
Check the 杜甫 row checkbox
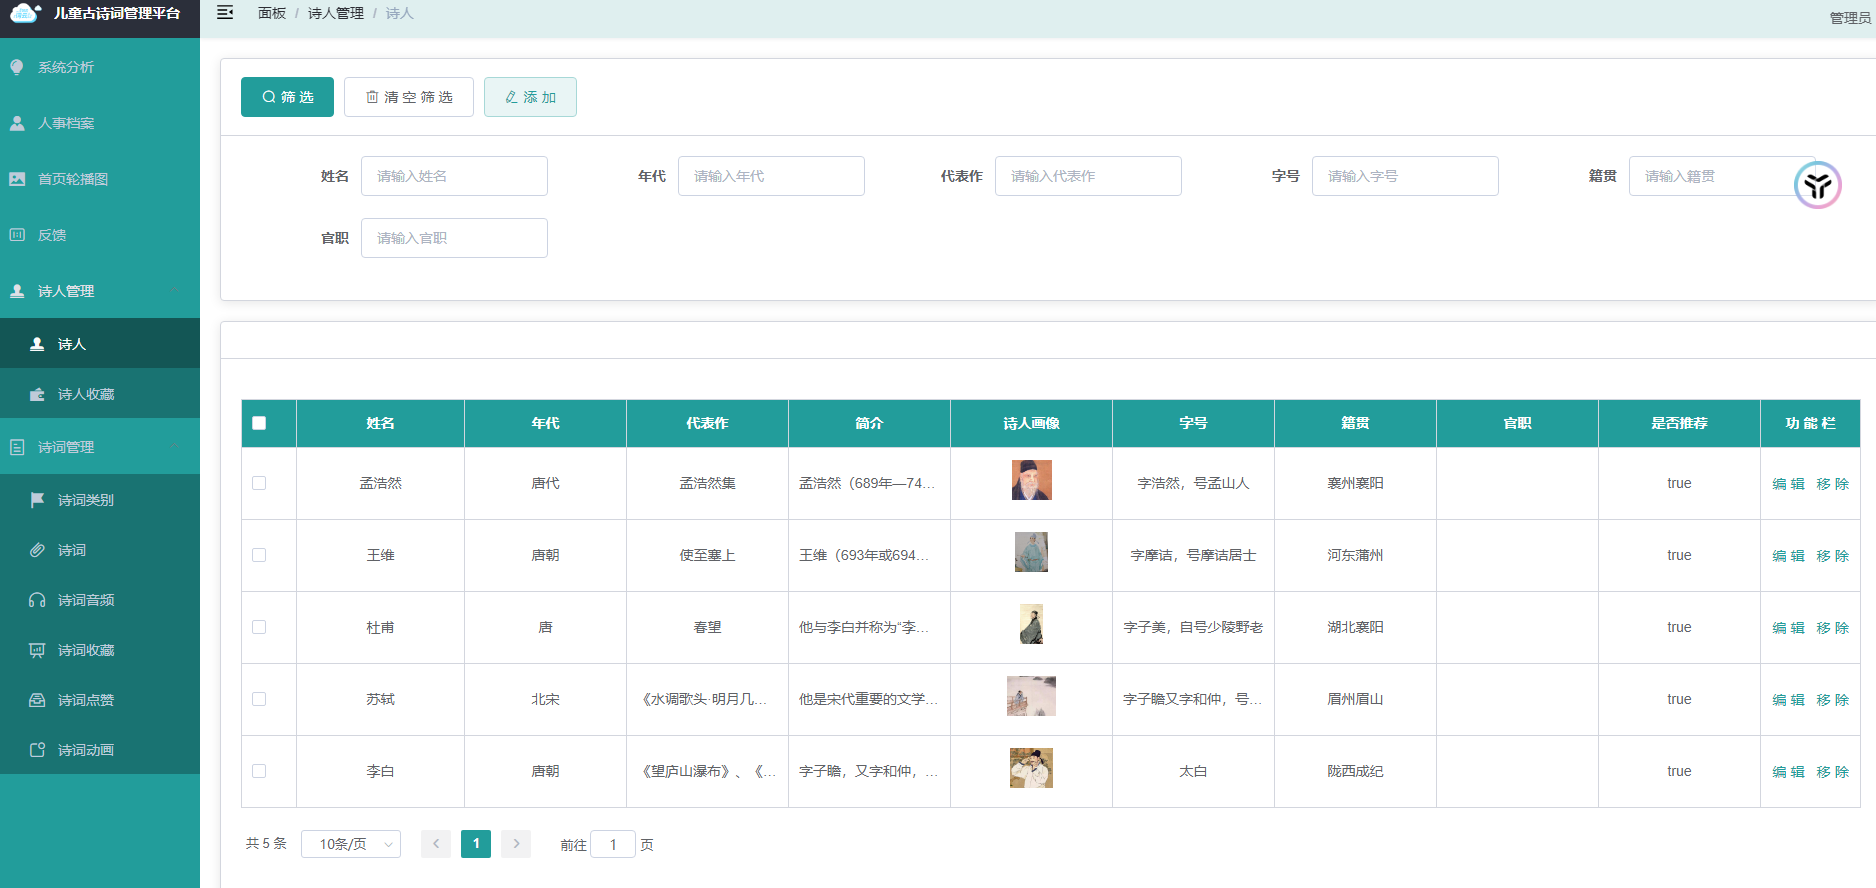259,627
